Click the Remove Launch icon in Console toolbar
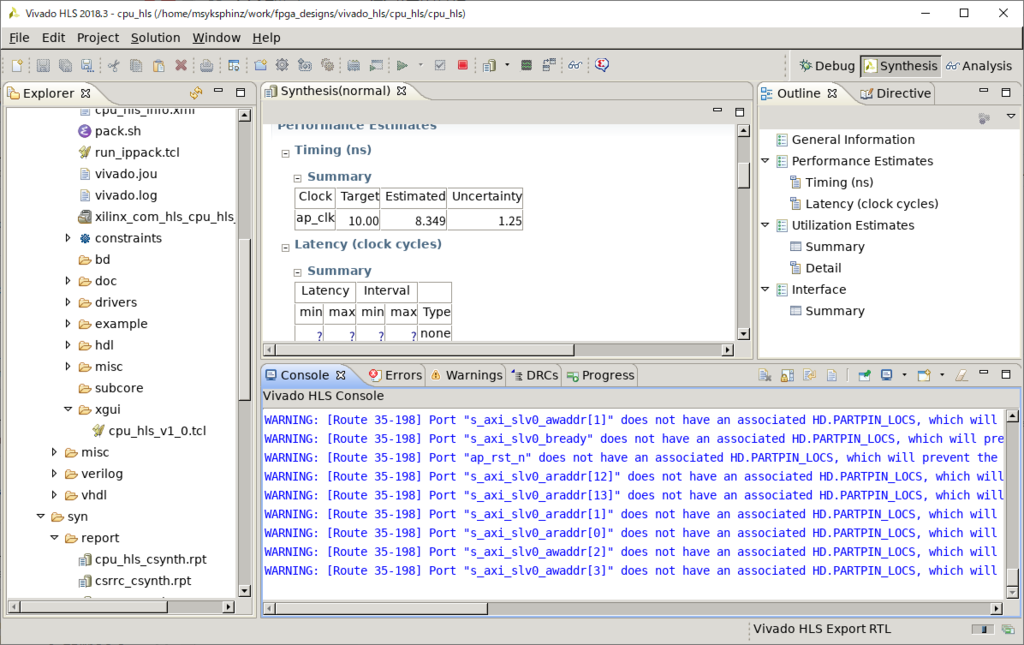Screen dimensions: 1024x645 (765, 375)
